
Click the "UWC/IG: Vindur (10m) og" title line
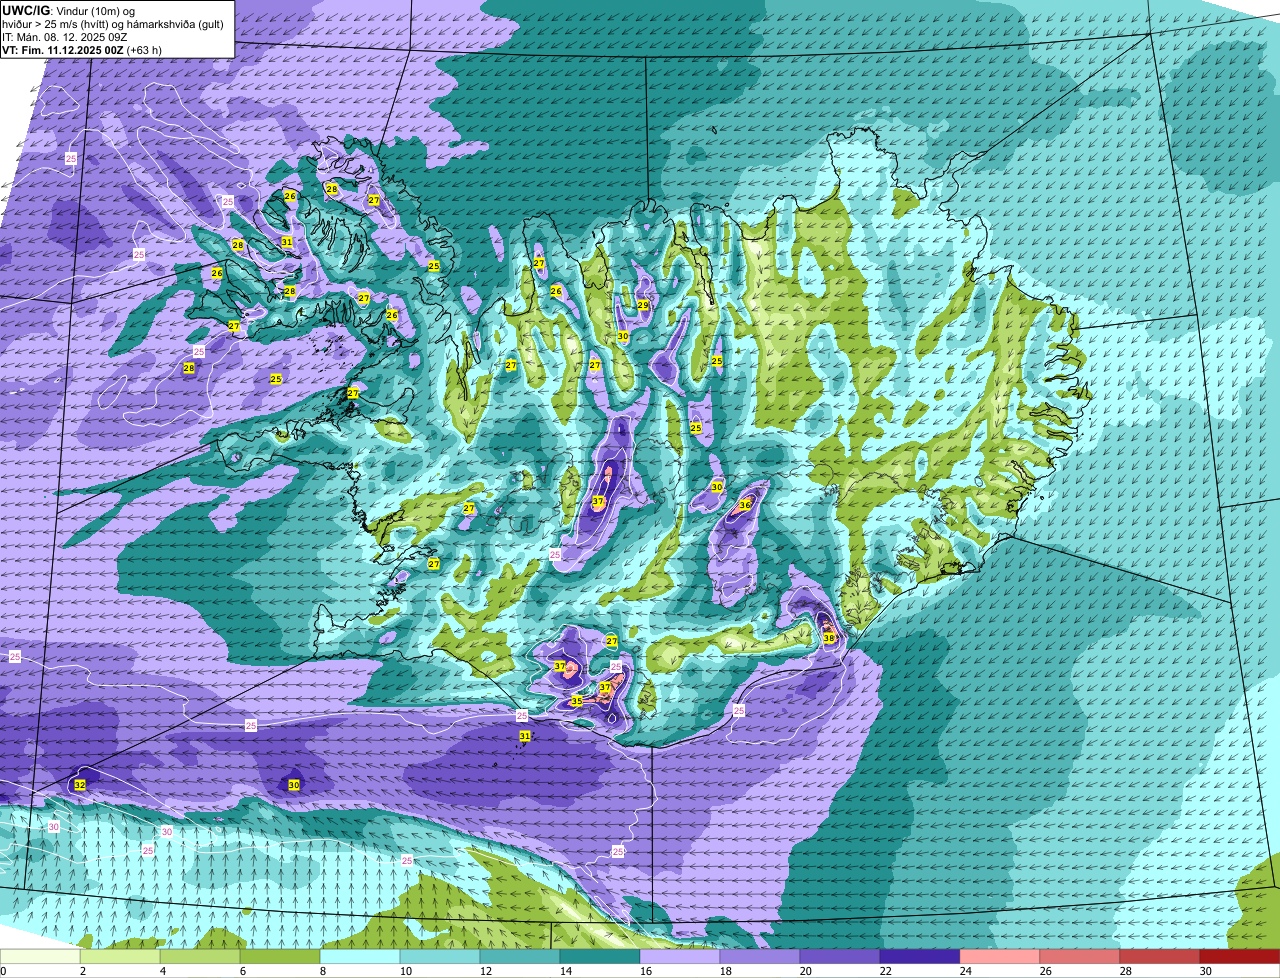68,9
